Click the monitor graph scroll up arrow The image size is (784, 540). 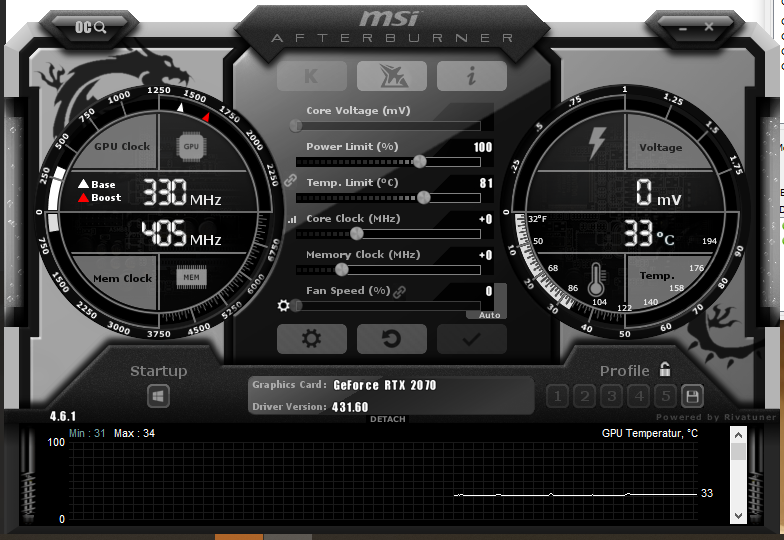(738, 435)
